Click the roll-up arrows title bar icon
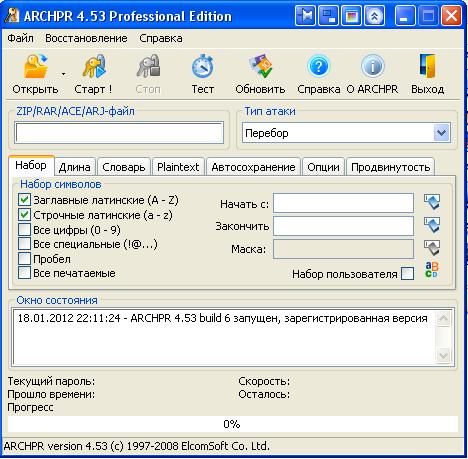Image resolution: width=468 pixels, height=459 pixels. [x=374, y=16]
